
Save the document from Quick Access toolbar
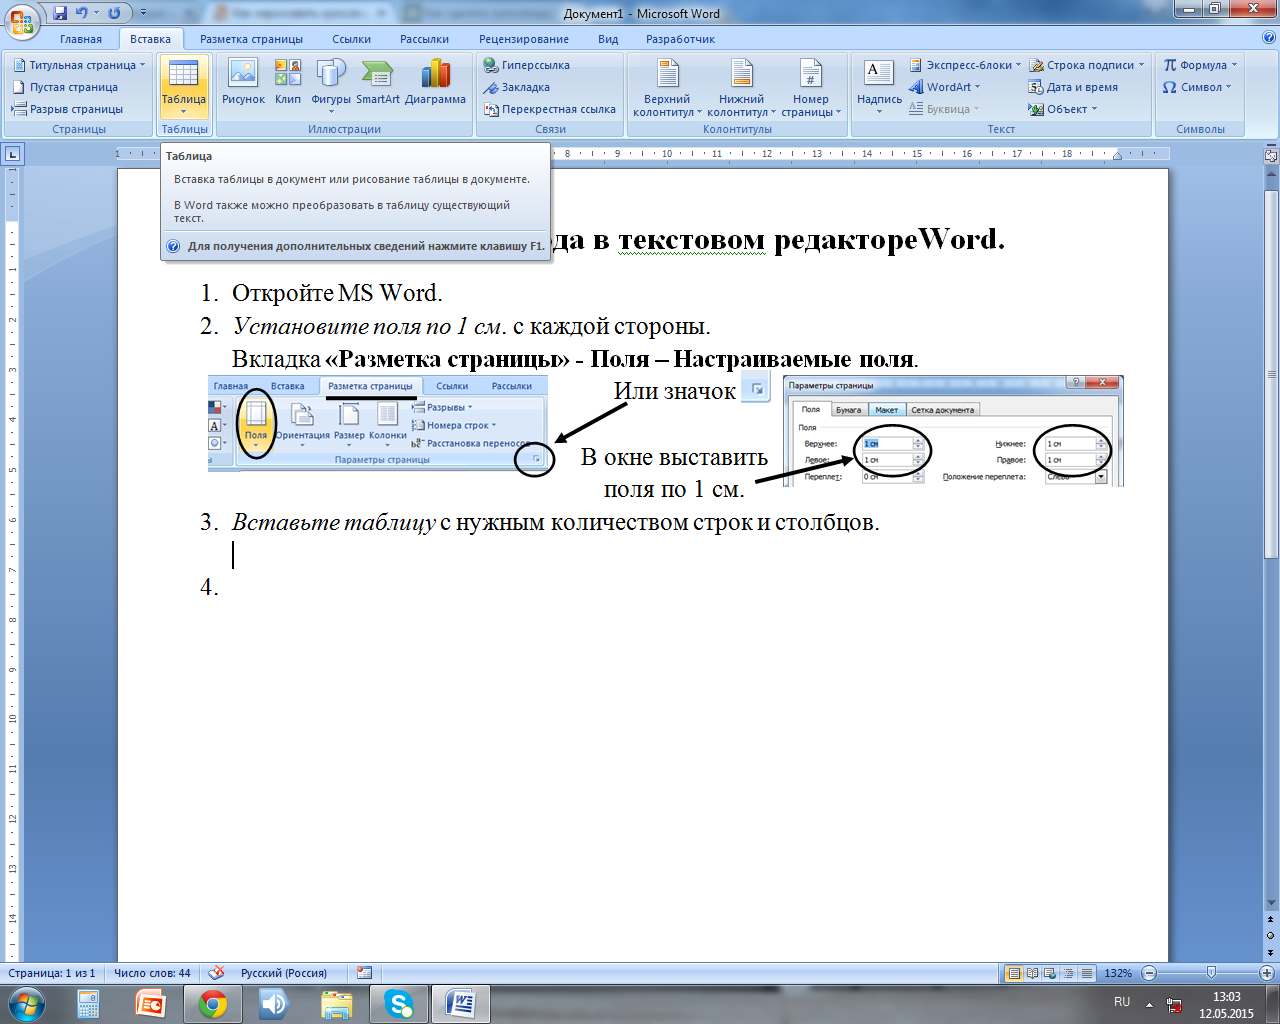coord(60,13)
